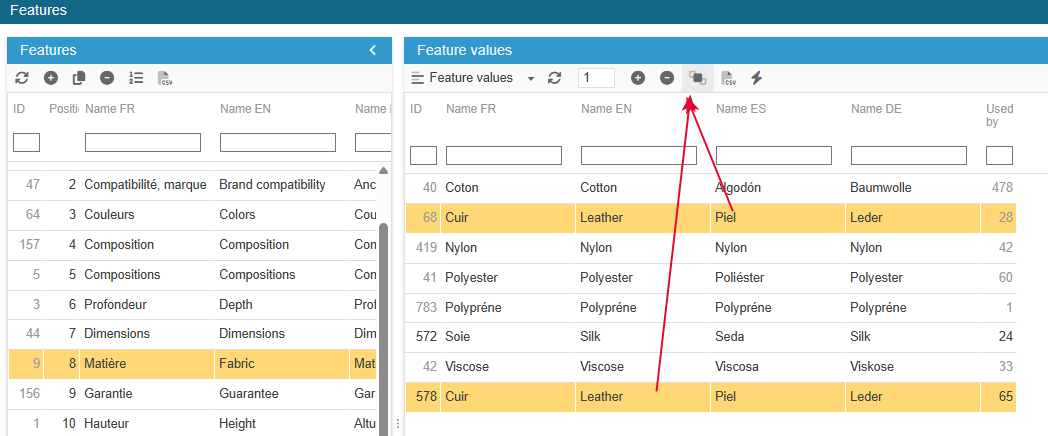Select the Compatibilité, marque feature row
1048x436 pixels.
(x=192, y=185)
